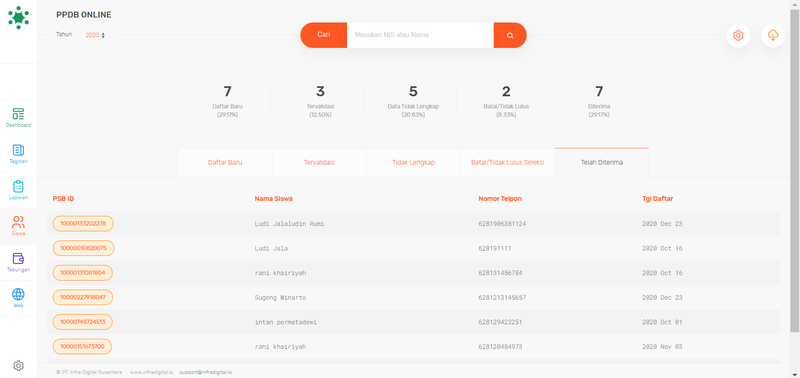Image resolution: width=800 pixels, height=378 pixels.
Task: Click the cloud download button
Action: coord(773,36)
